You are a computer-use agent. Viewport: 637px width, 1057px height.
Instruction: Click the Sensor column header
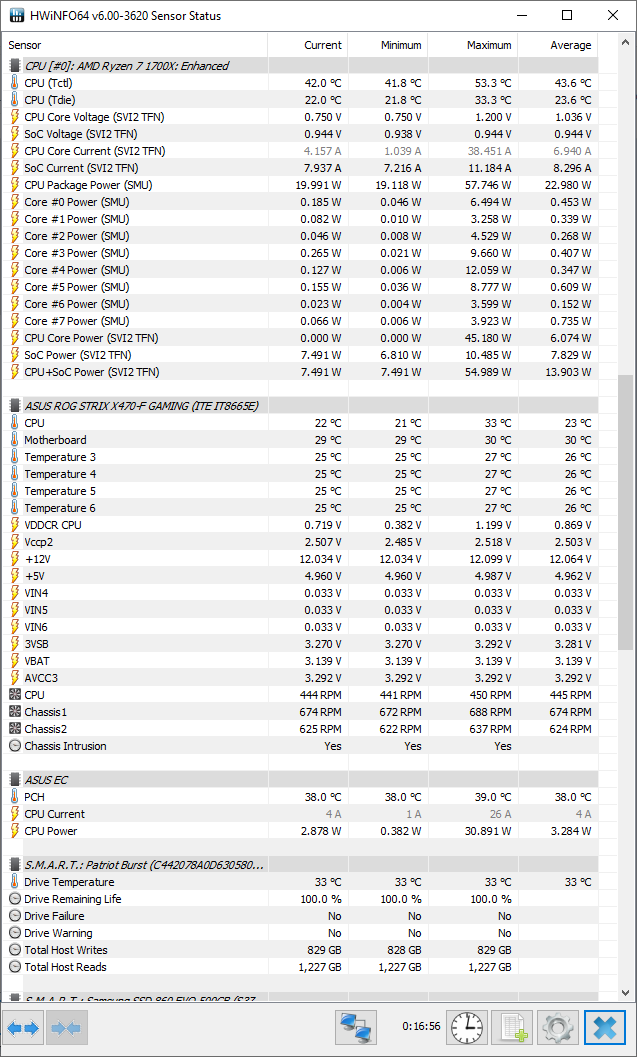tap(136, 45)
